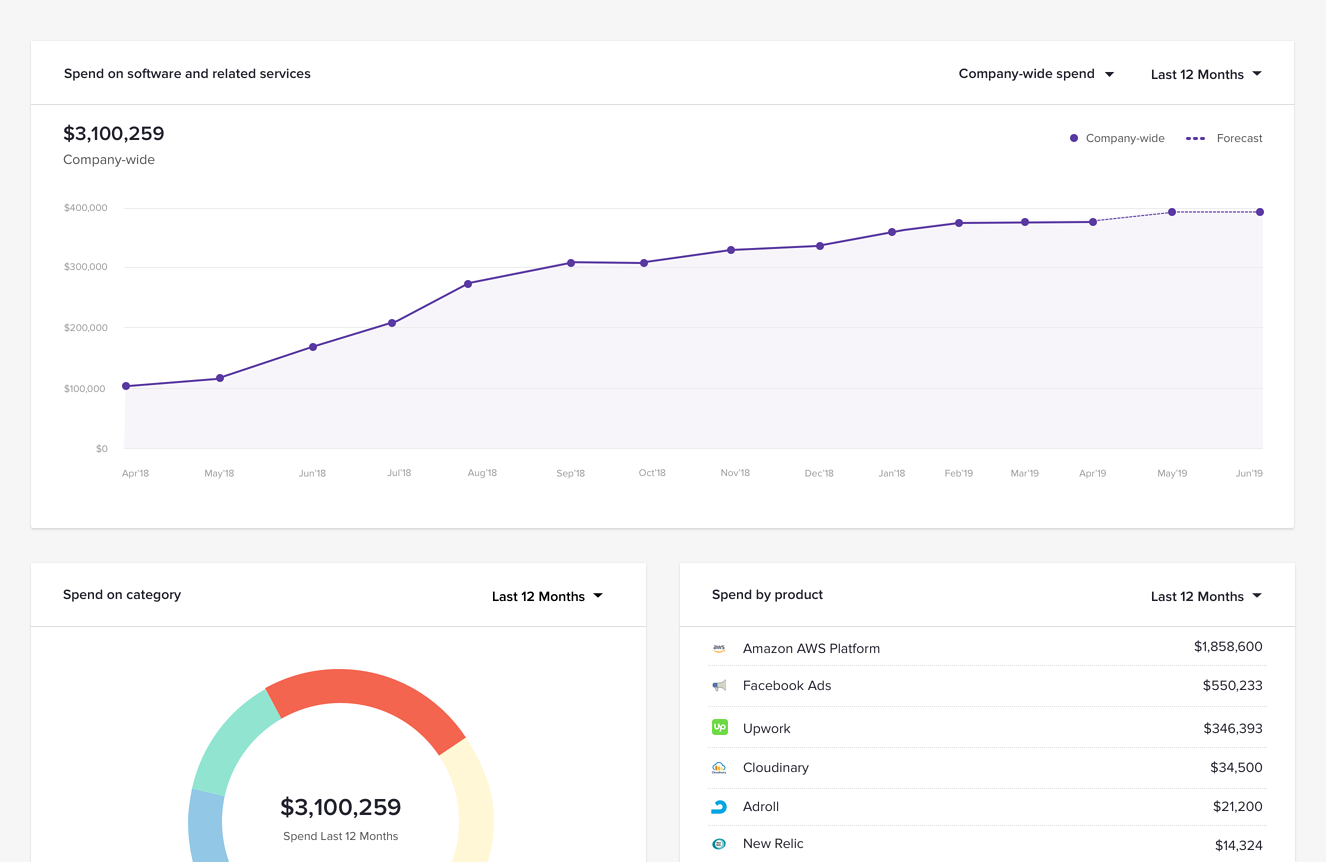Click the Feb'19 data point on chart
1326x862 pixels.
(x=959, y=223)
